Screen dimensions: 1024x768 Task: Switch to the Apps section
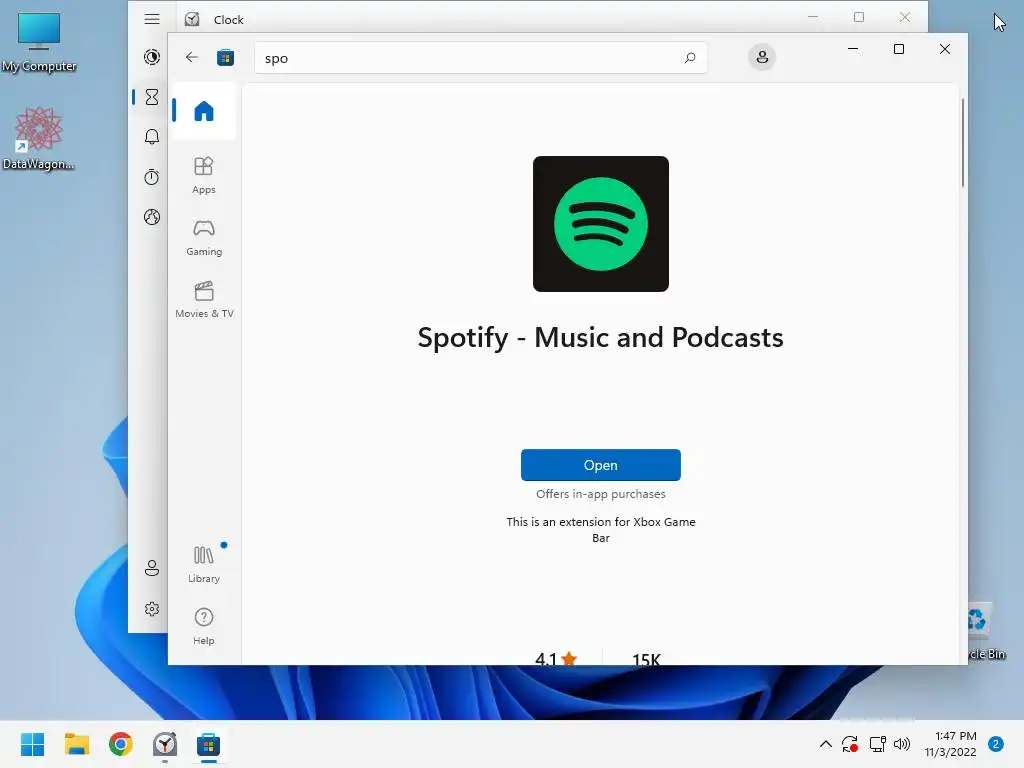[x=204, y=175]
